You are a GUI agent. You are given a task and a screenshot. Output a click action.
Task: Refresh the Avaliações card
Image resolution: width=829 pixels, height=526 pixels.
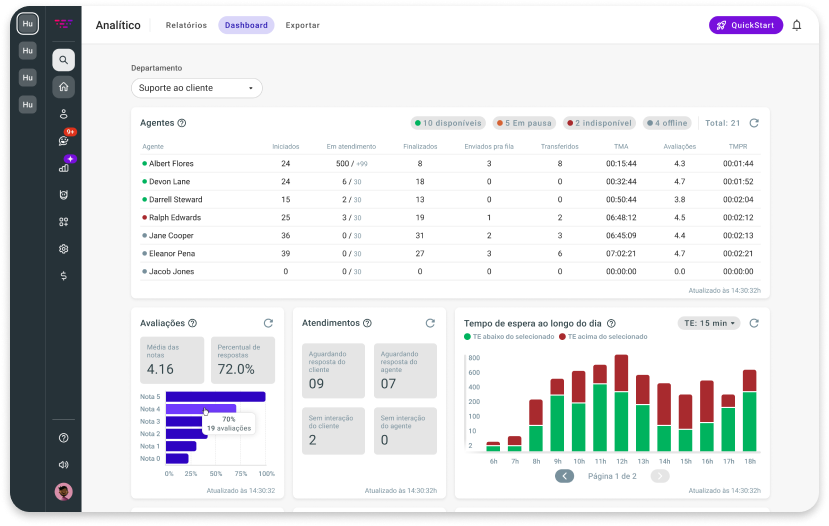pos(269,323)
